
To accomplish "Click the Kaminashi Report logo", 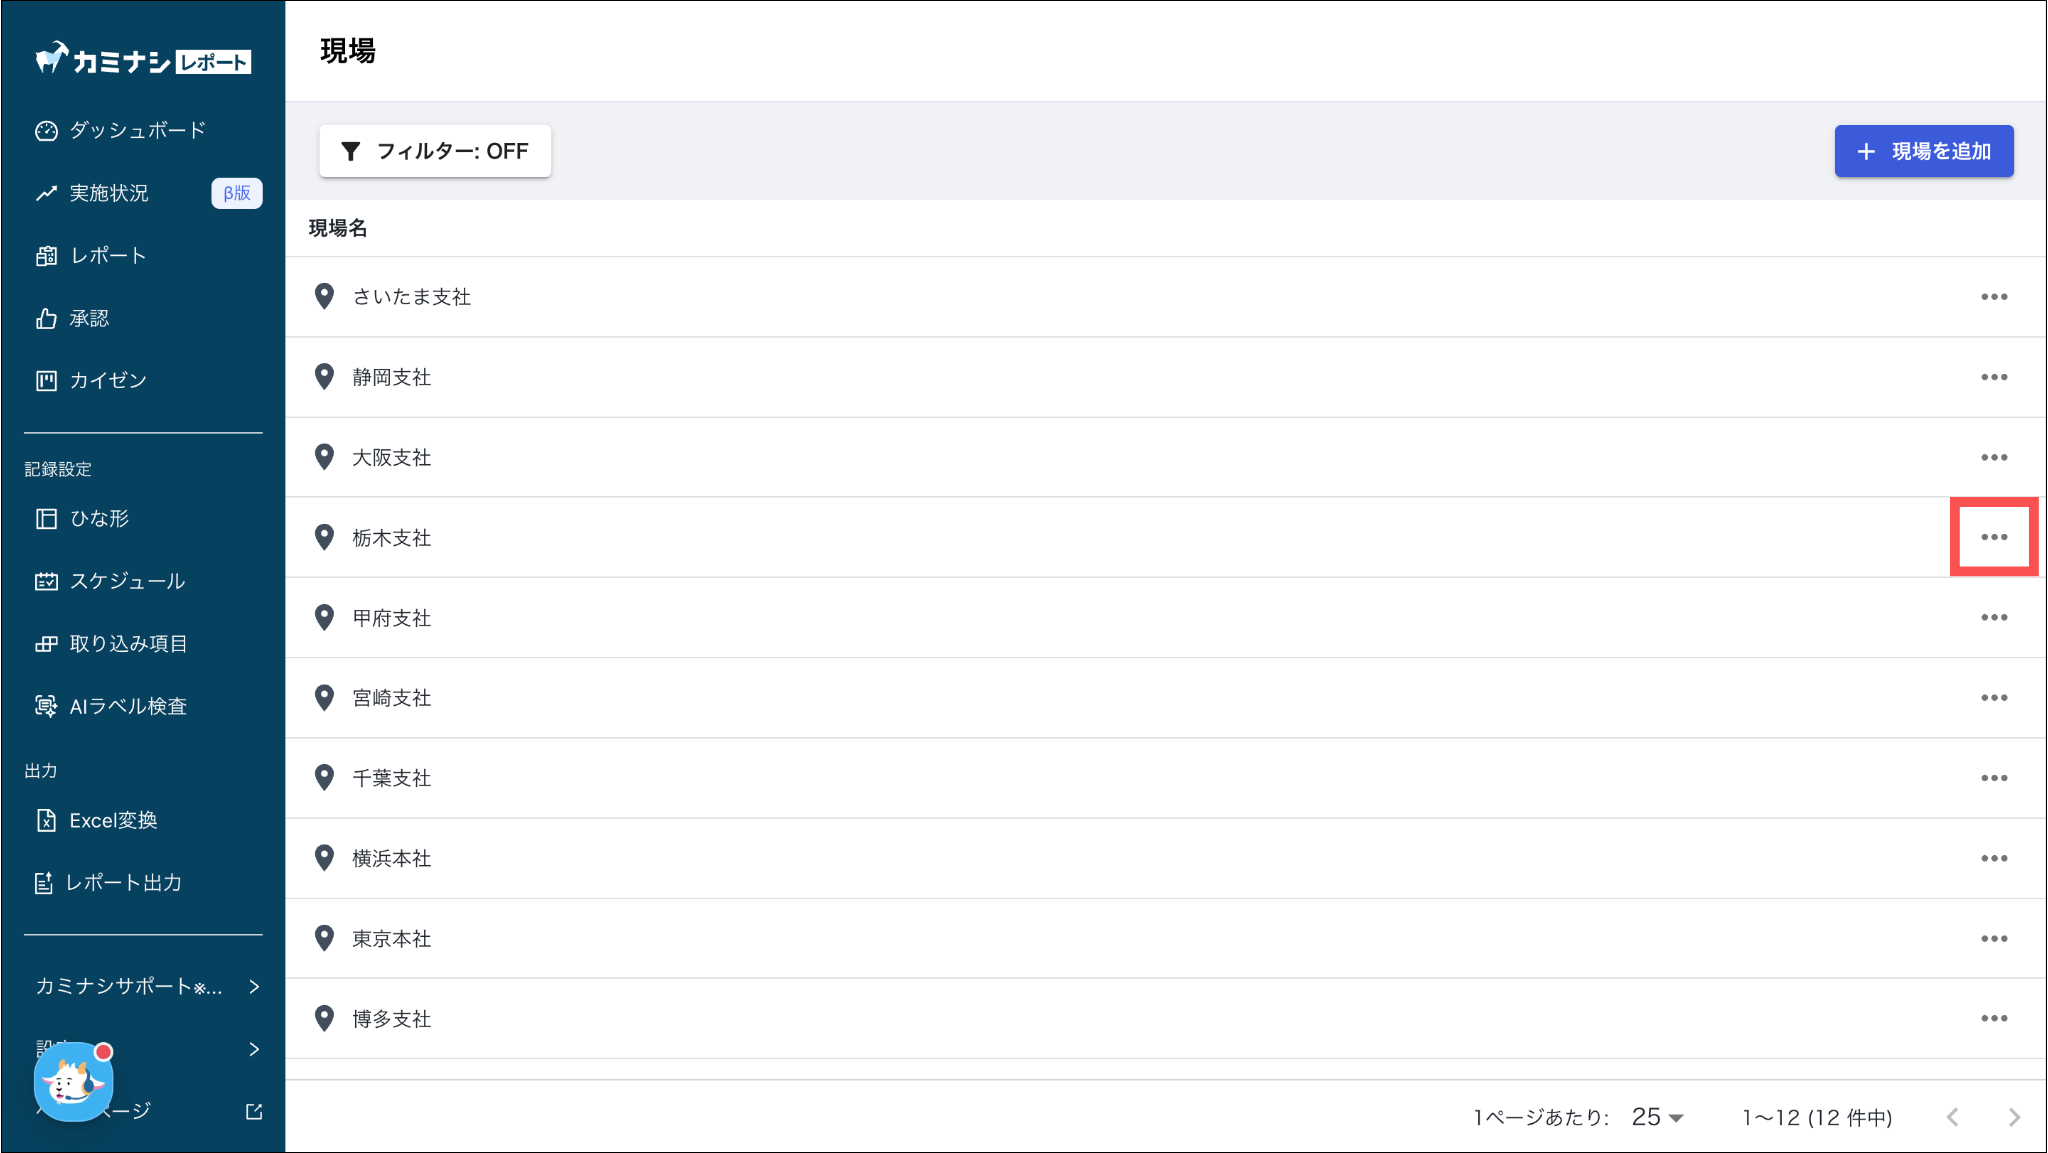I will click(143, 60).
